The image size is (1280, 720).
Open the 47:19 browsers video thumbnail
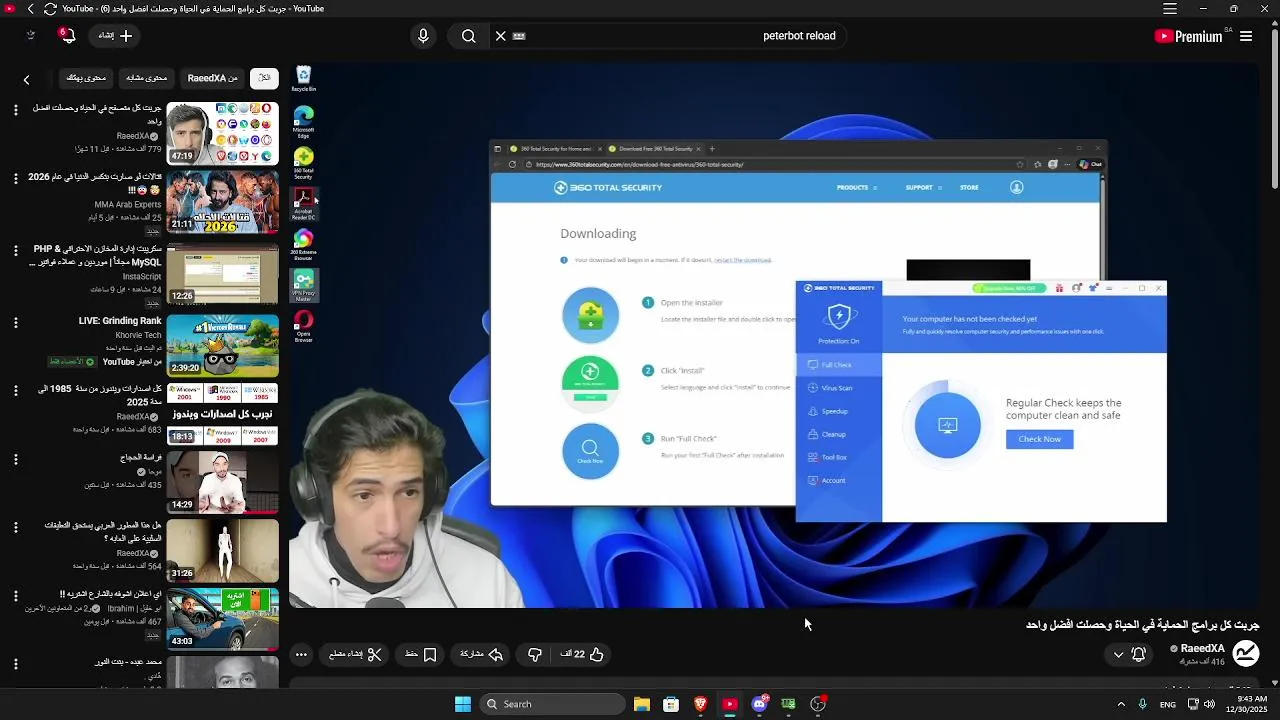tap(222, 133)
